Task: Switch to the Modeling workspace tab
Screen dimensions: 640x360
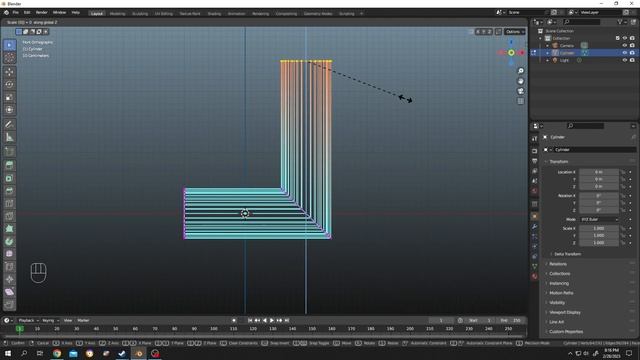Action: pos(117,13)
